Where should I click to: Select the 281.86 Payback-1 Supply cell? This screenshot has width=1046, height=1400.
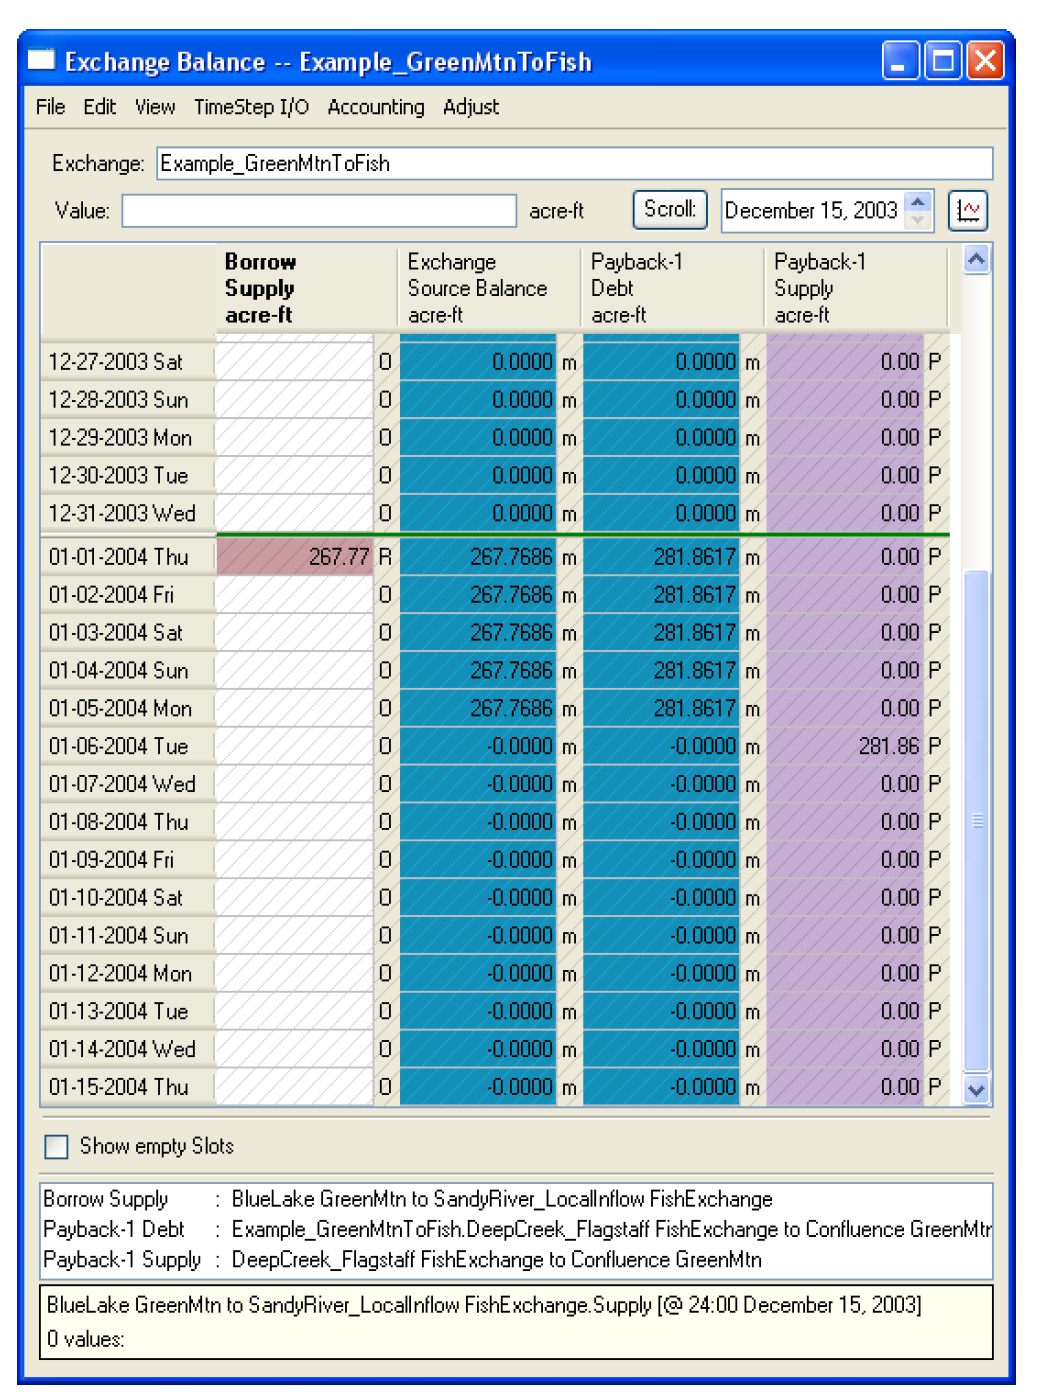coord(845,747)
